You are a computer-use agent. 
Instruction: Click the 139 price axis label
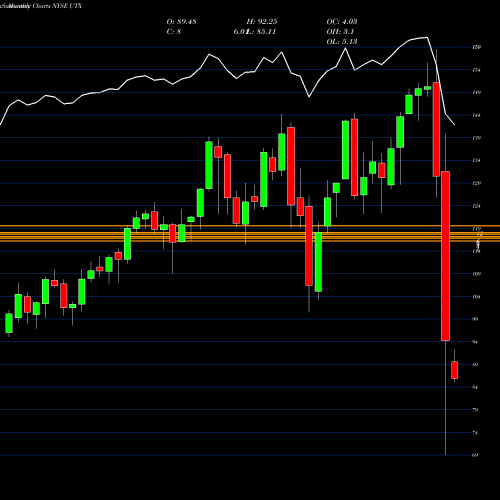click(476, 138)
